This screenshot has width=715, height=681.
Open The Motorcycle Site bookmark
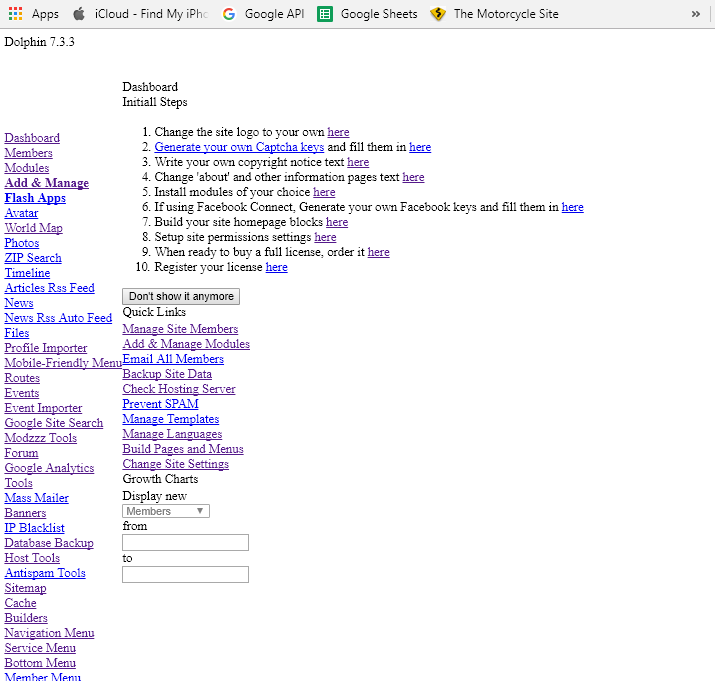[x=494, y=14]
